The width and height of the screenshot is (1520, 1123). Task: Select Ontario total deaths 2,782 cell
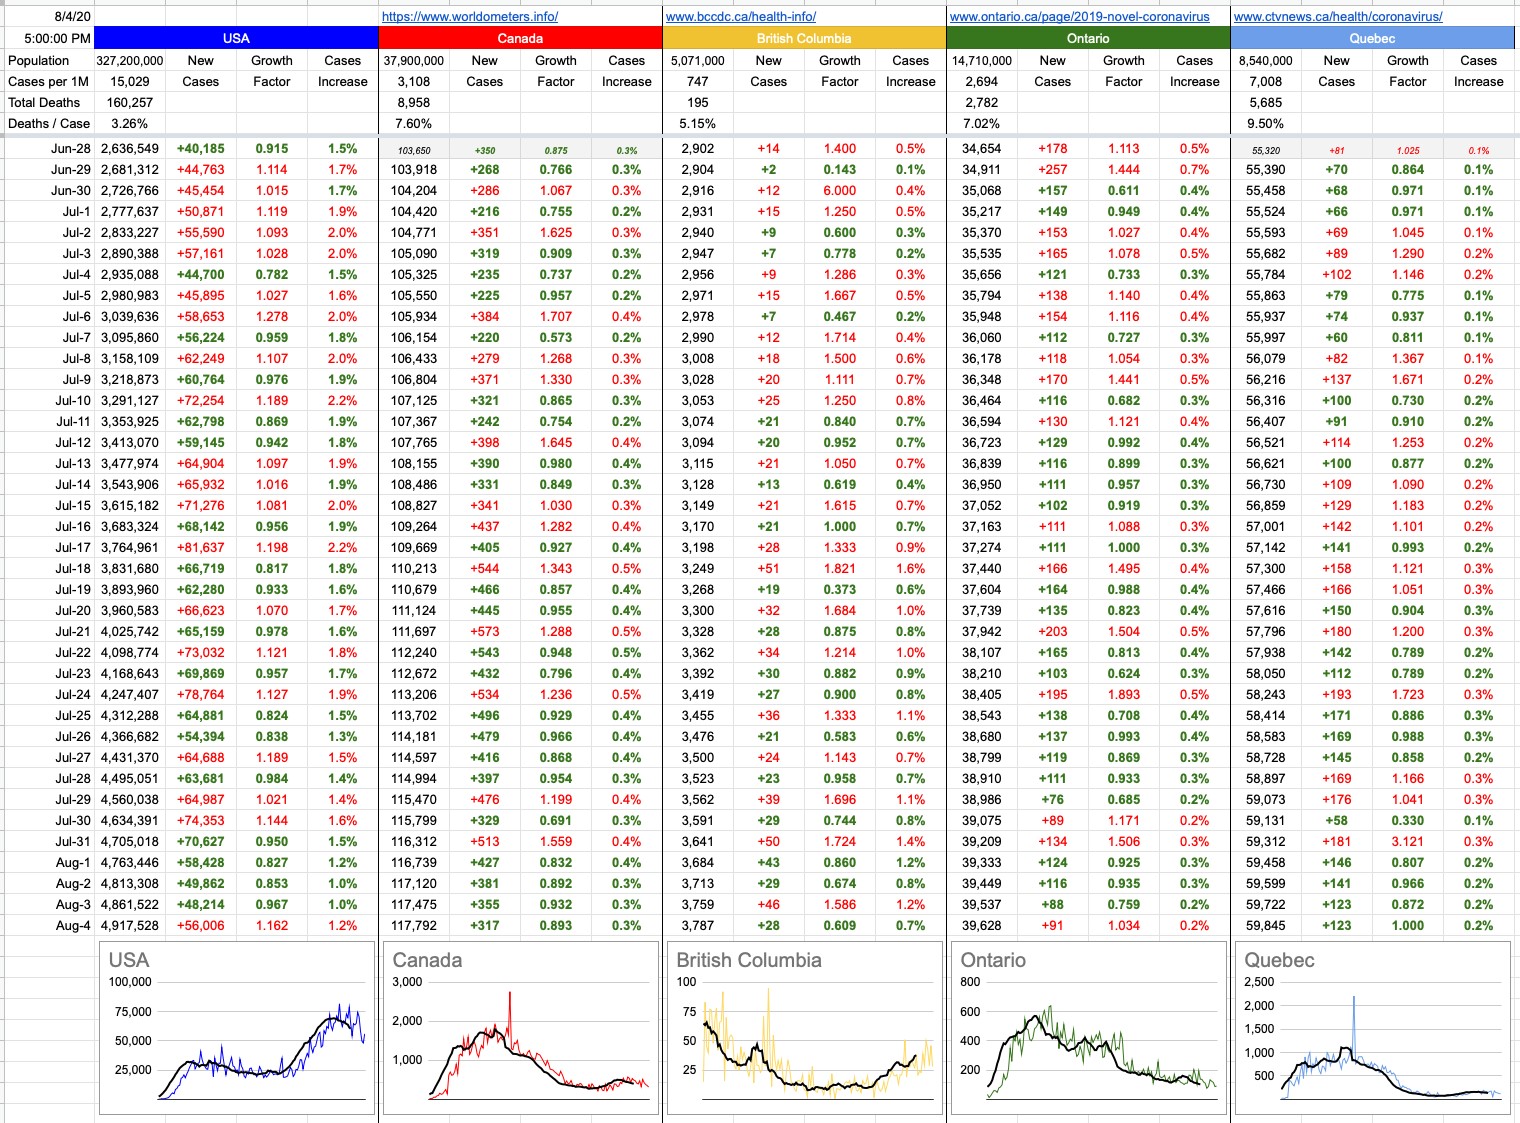[x=982, y=102]
